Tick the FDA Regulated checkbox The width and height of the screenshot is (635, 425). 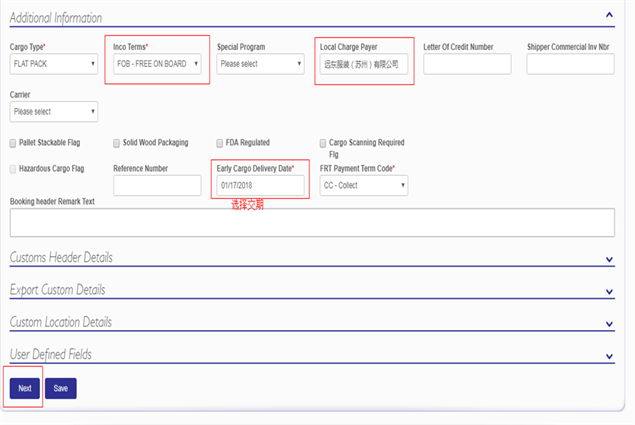220,143
